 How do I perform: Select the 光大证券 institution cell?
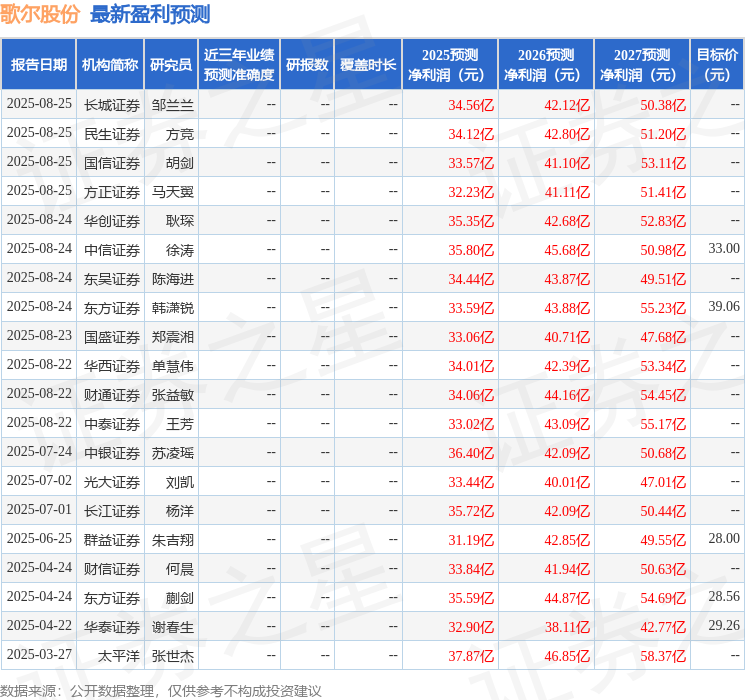coord(112,482)
